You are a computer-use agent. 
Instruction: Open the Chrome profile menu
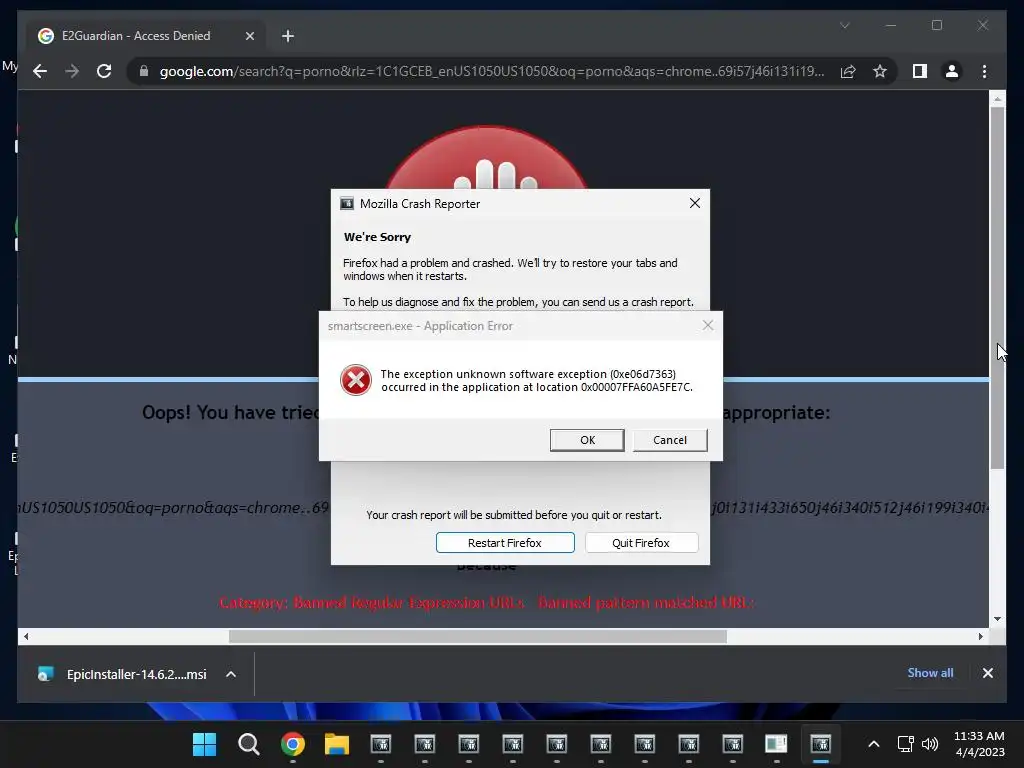(x=952, y=71)
